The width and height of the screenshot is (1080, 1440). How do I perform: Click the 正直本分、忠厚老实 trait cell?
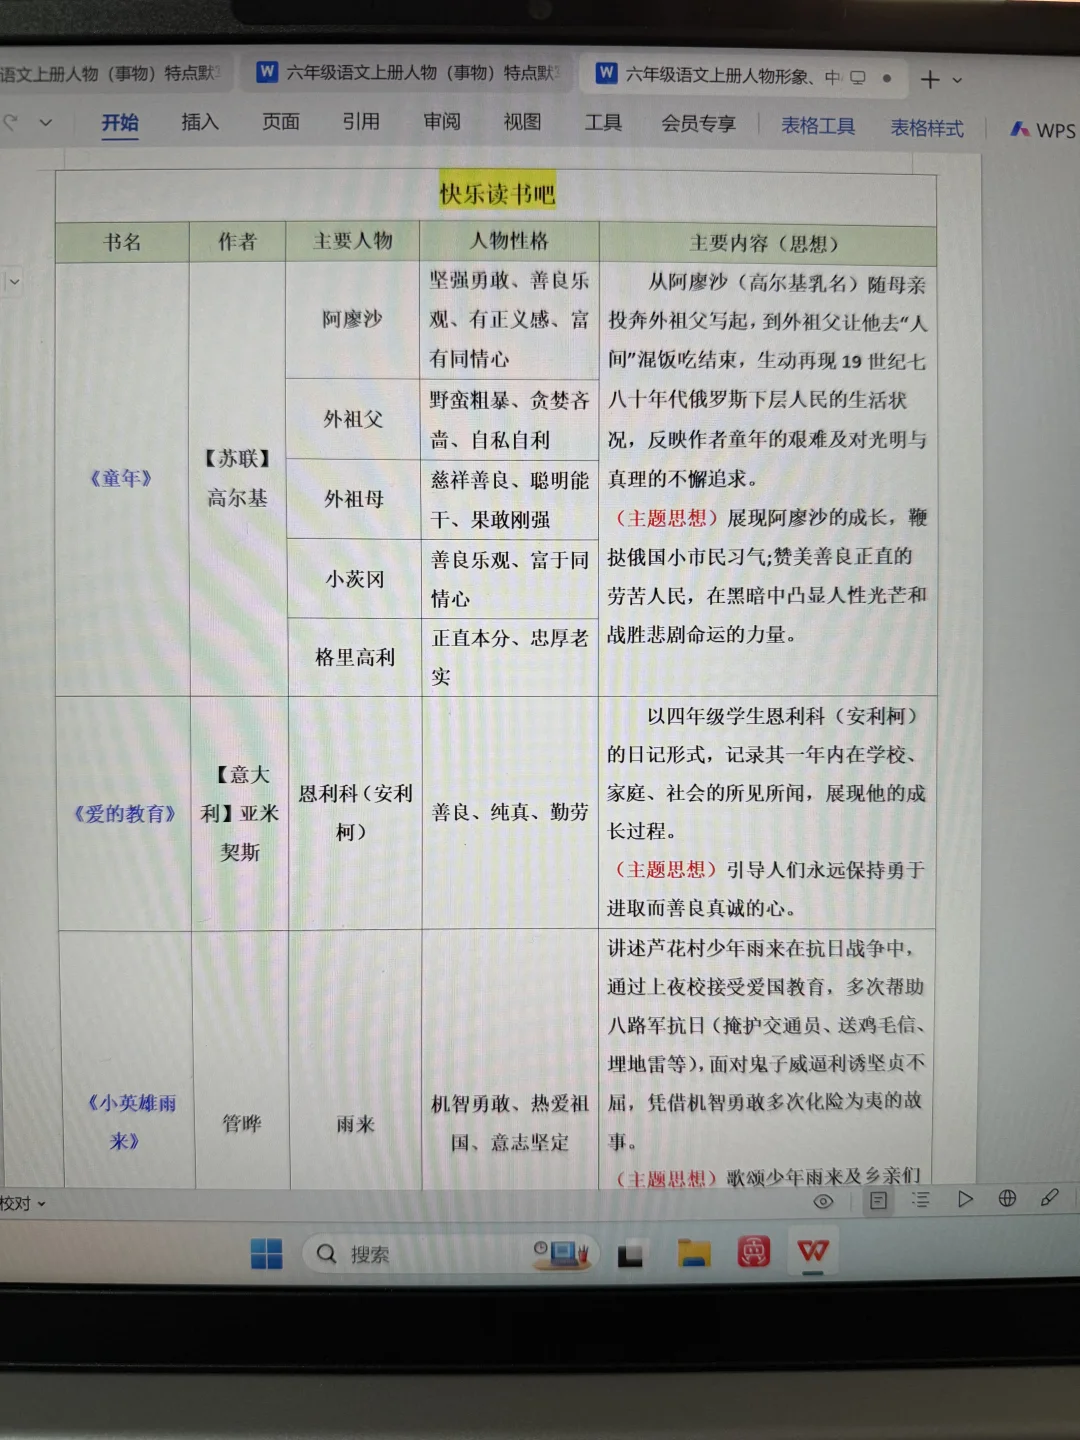[510, 657]
